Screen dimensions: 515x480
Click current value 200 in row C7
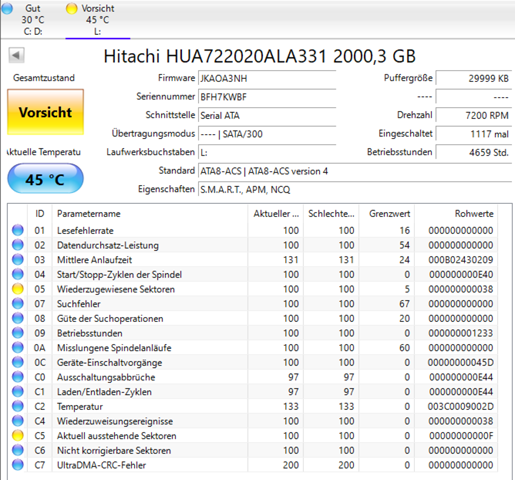click(x=291, y=465)
